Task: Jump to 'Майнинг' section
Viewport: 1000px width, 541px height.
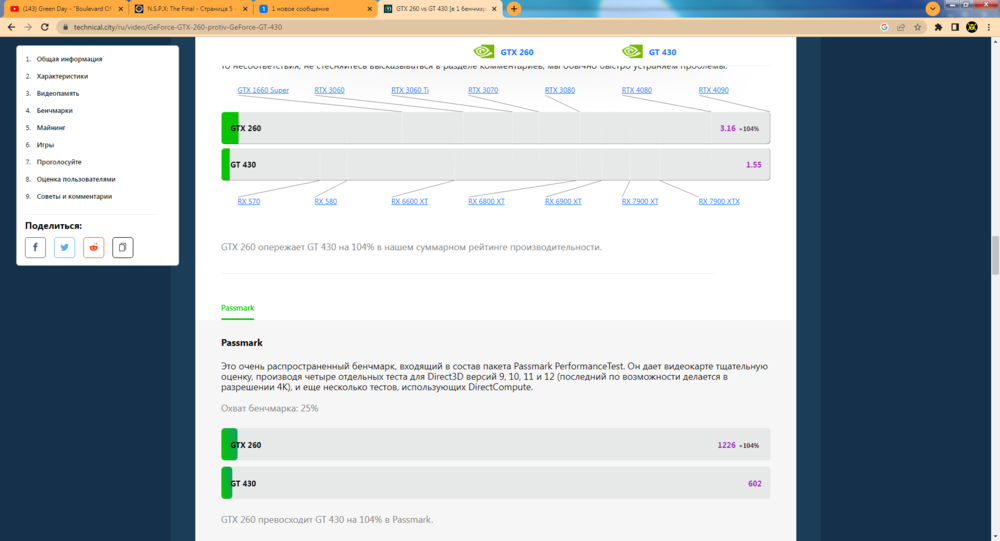Action: (50, 128)
